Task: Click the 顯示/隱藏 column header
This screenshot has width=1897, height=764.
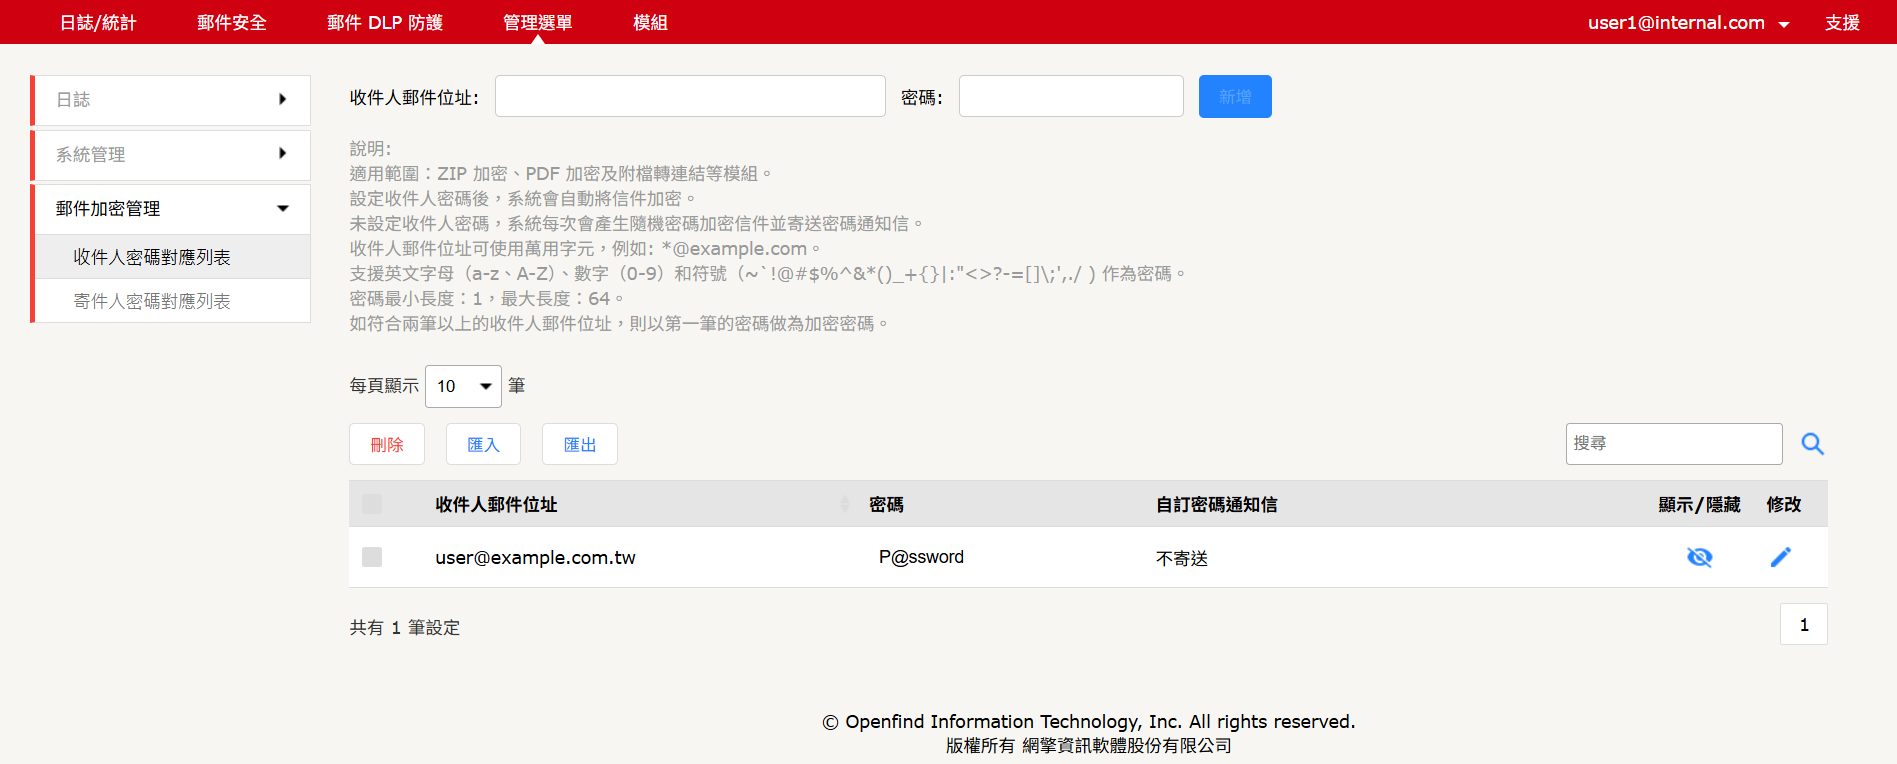Action: pos(1699,505)
